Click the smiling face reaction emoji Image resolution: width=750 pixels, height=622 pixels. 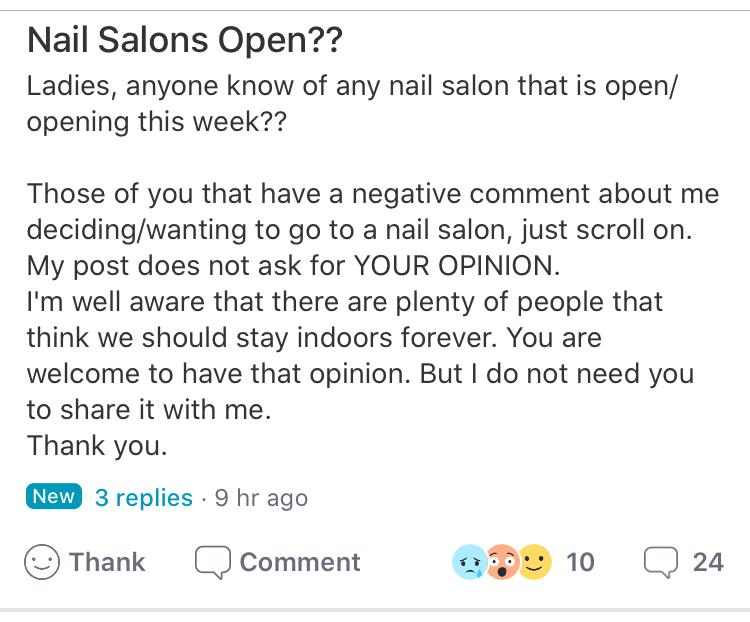coord(536,562)
